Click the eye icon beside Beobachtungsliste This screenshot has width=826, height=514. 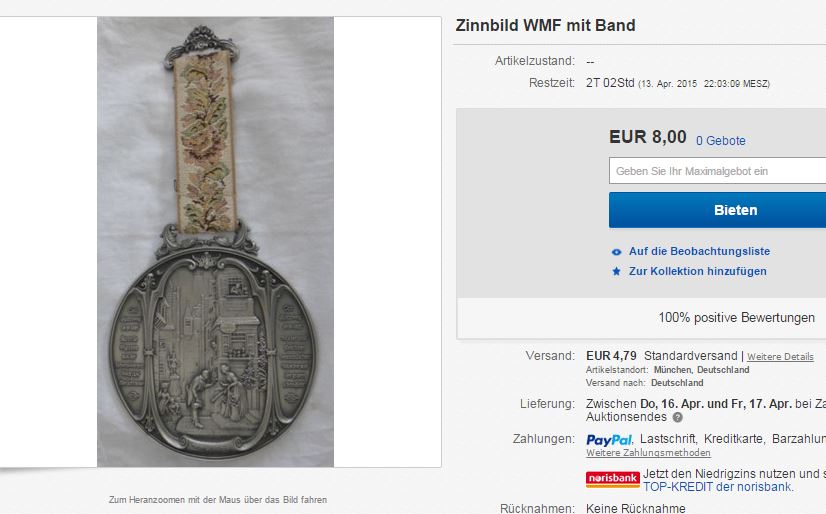[x=616, y=252]
